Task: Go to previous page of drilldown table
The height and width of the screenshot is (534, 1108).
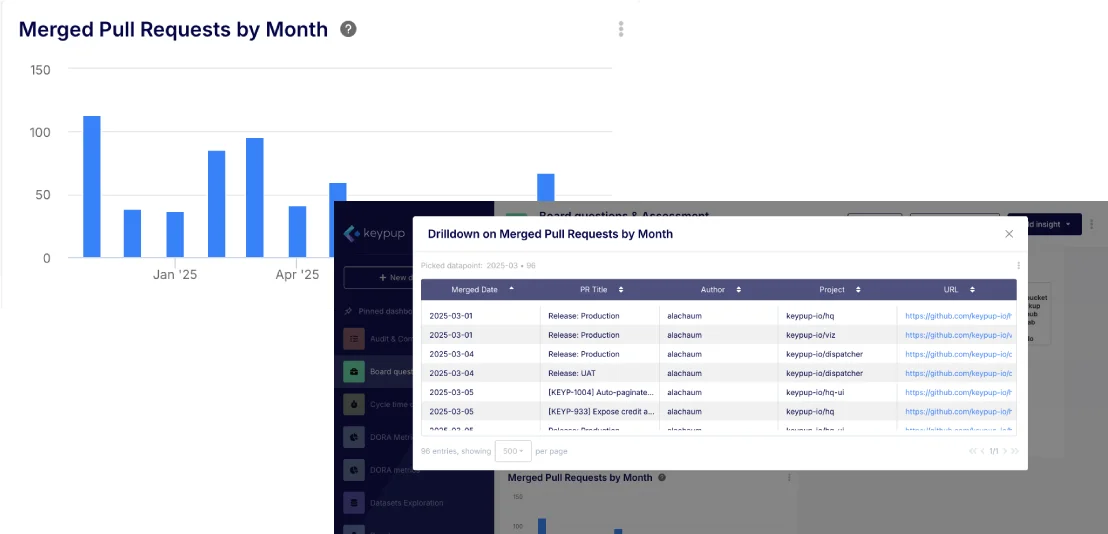Action: tap(982, 451)
